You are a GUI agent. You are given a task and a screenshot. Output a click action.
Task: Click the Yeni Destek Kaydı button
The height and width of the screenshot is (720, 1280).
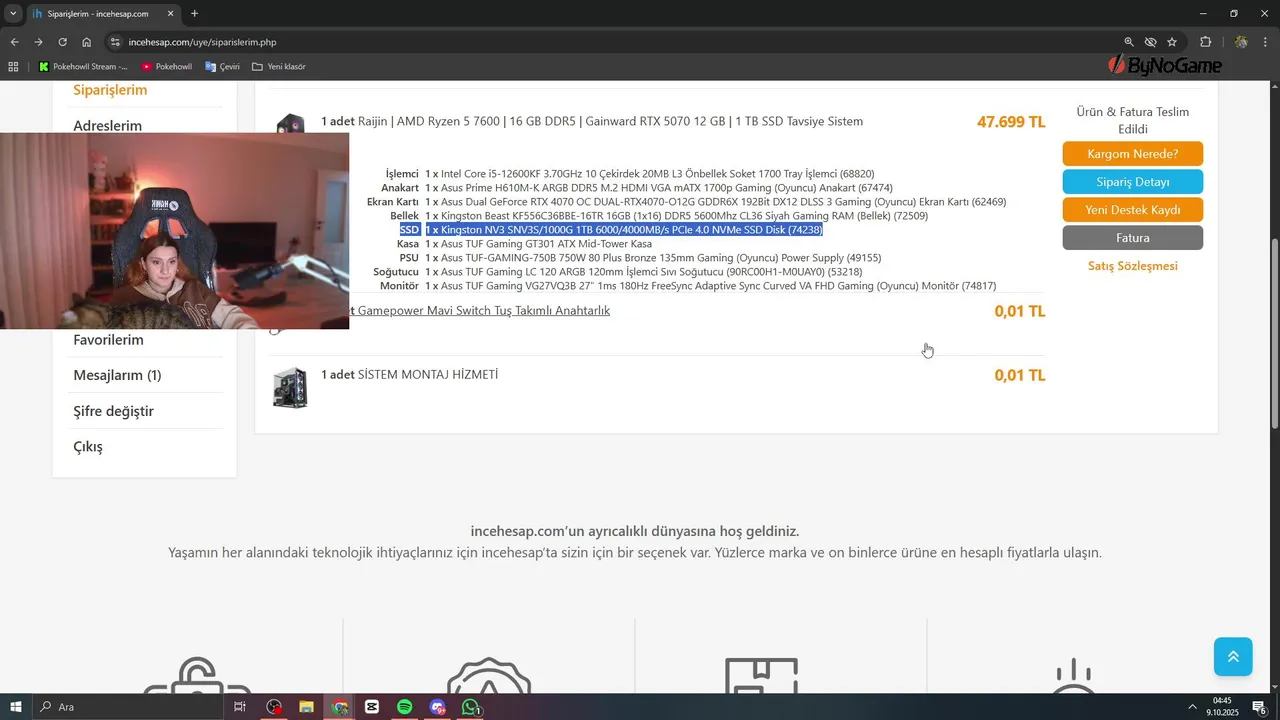coord(1132,210)
